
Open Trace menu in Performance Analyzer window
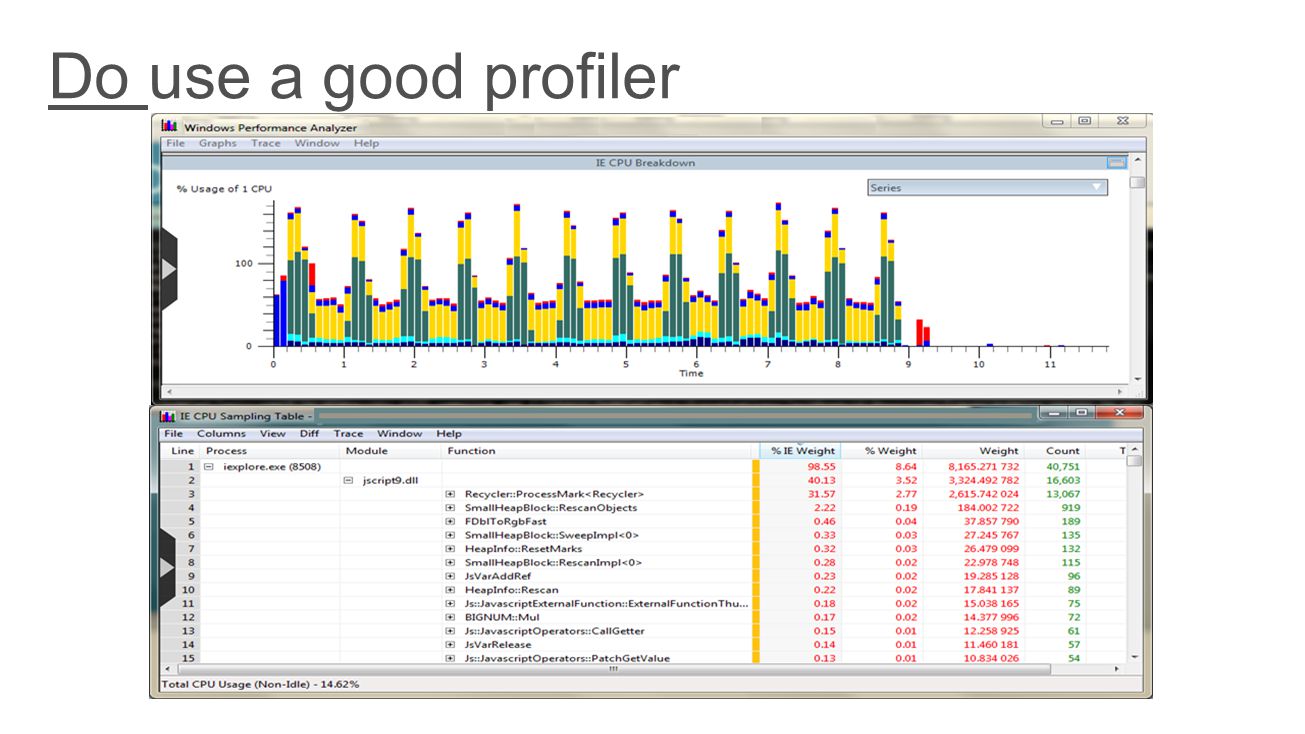[266, 143]
